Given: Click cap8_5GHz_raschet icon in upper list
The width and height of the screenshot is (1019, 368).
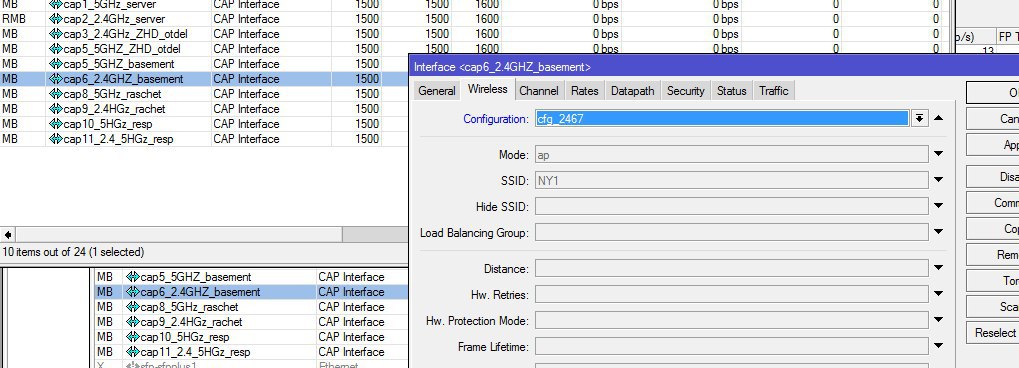Looking at the screenshot, I should 56,94.
